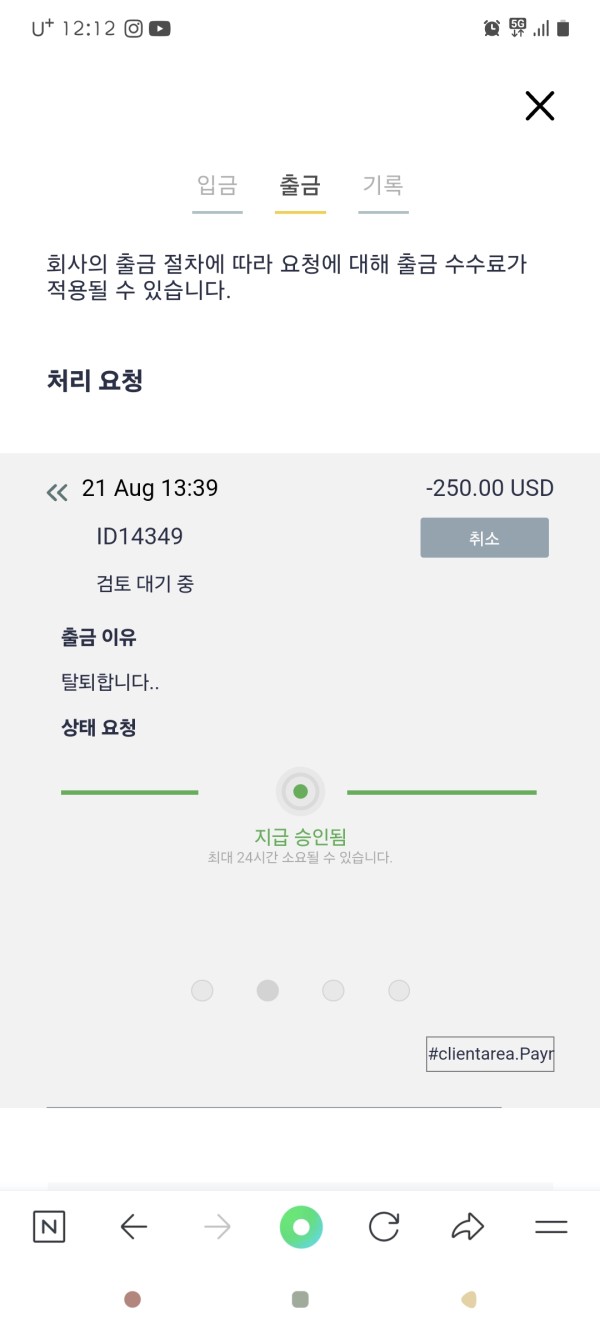
Task: Open the 기록 tab
Action: coord(383,185)
